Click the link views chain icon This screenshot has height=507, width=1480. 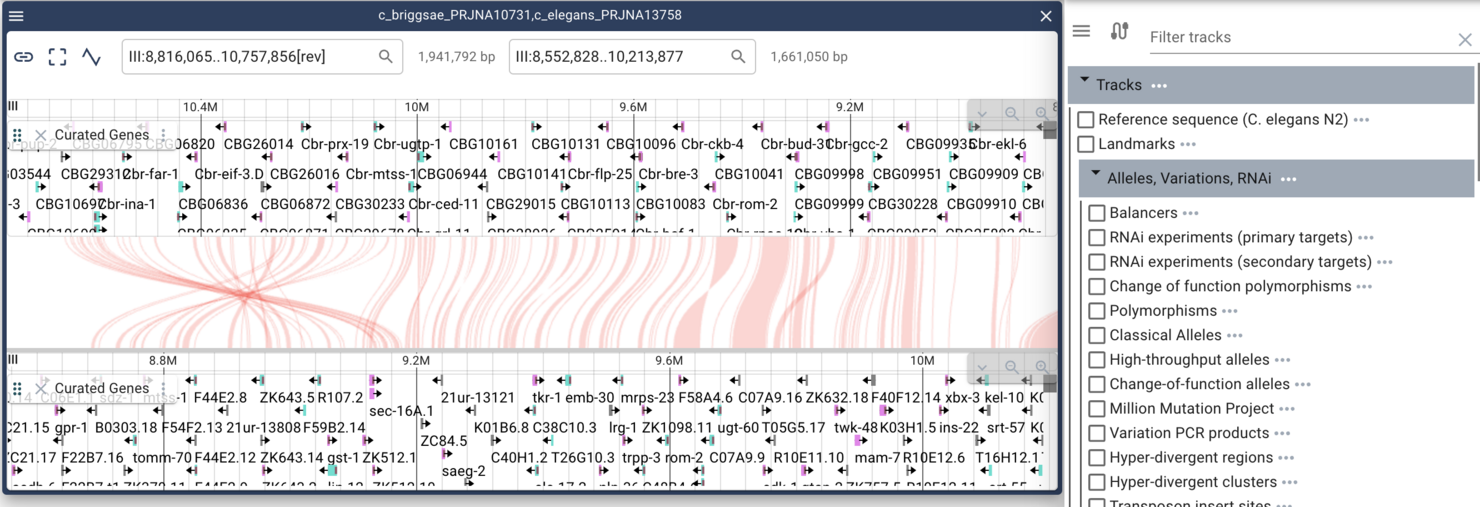point(23,57)
